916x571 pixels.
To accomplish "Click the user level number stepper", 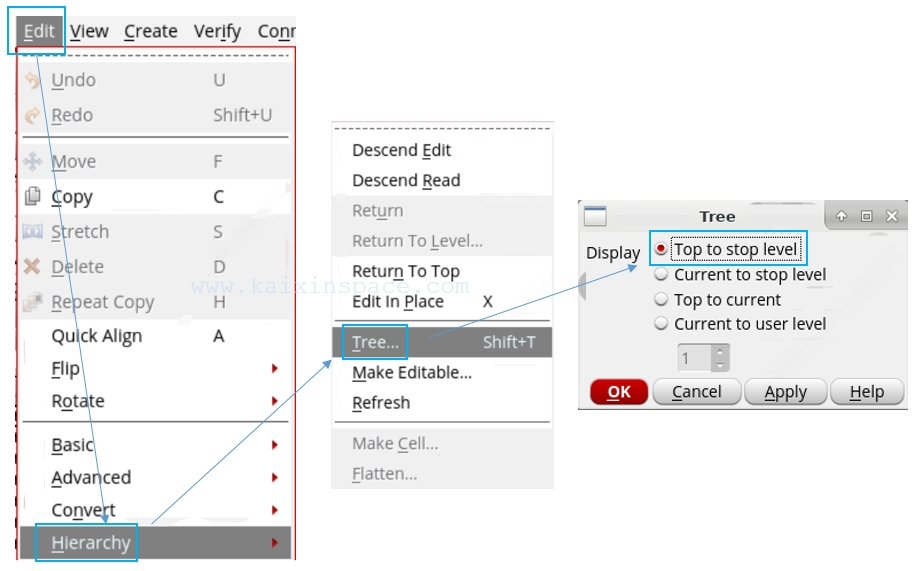I will (720, 358).
